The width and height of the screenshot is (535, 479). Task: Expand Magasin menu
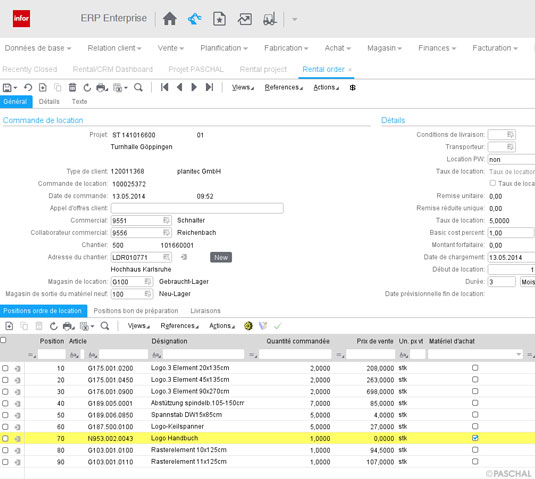point(385,48)
